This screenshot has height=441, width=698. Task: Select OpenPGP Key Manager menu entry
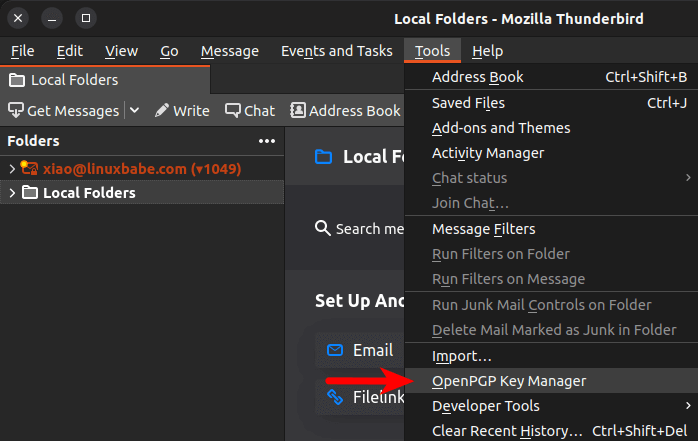click(509, 381)
